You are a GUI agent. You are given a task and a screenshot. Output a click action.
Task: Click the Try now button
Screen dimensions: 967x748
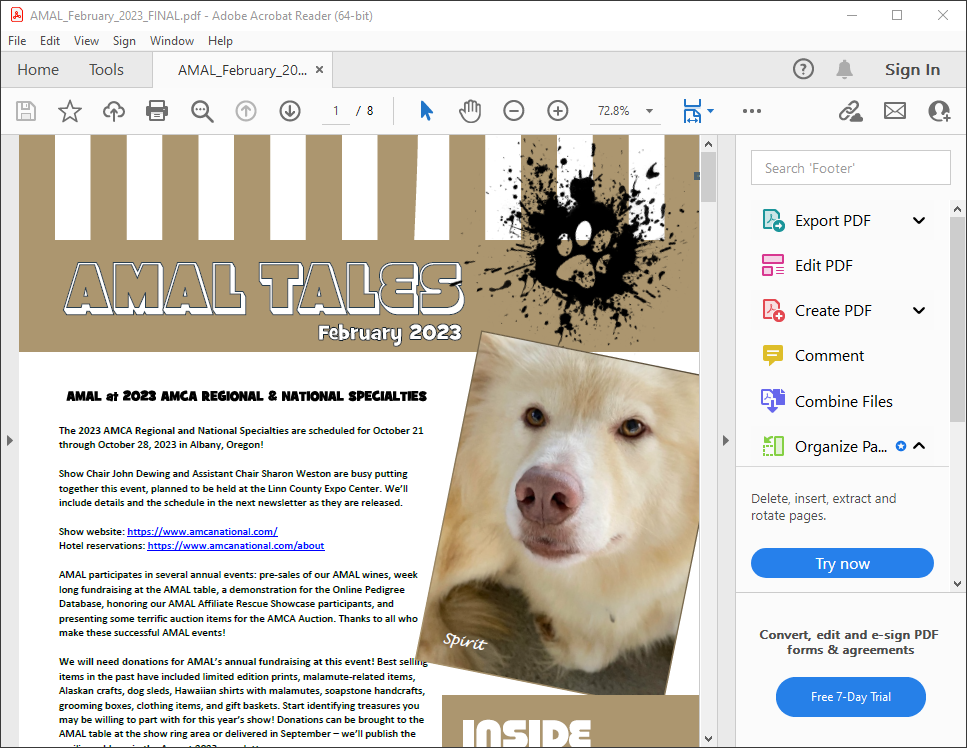[842, 563]
